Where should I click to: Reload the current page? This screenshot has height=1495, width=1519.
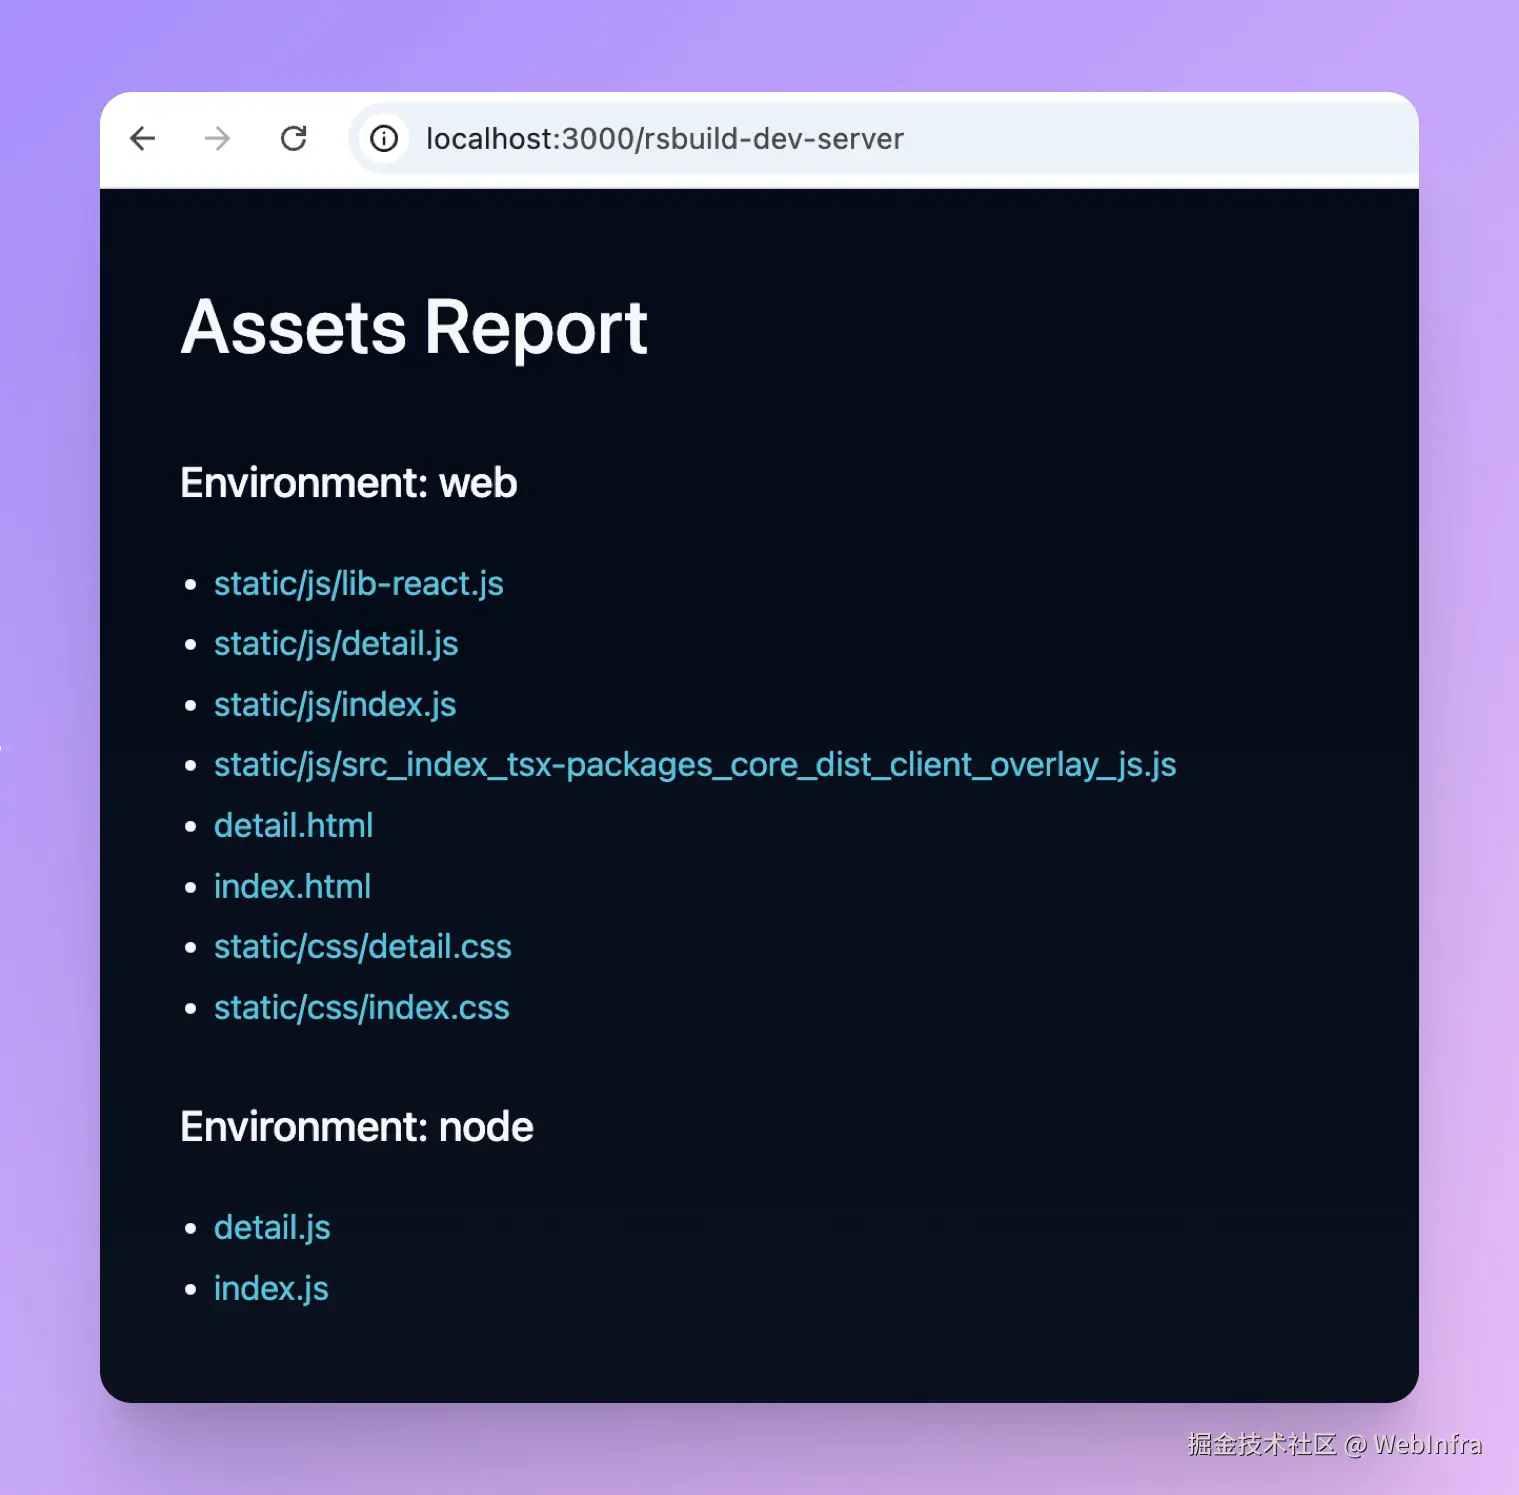293,139
